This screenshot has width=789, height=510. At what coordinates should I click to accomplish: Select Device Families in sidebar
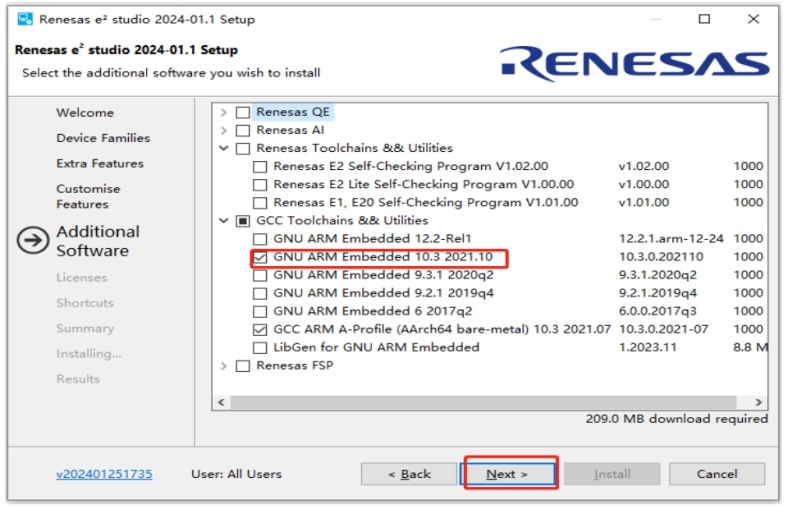(x=103, y=138)
